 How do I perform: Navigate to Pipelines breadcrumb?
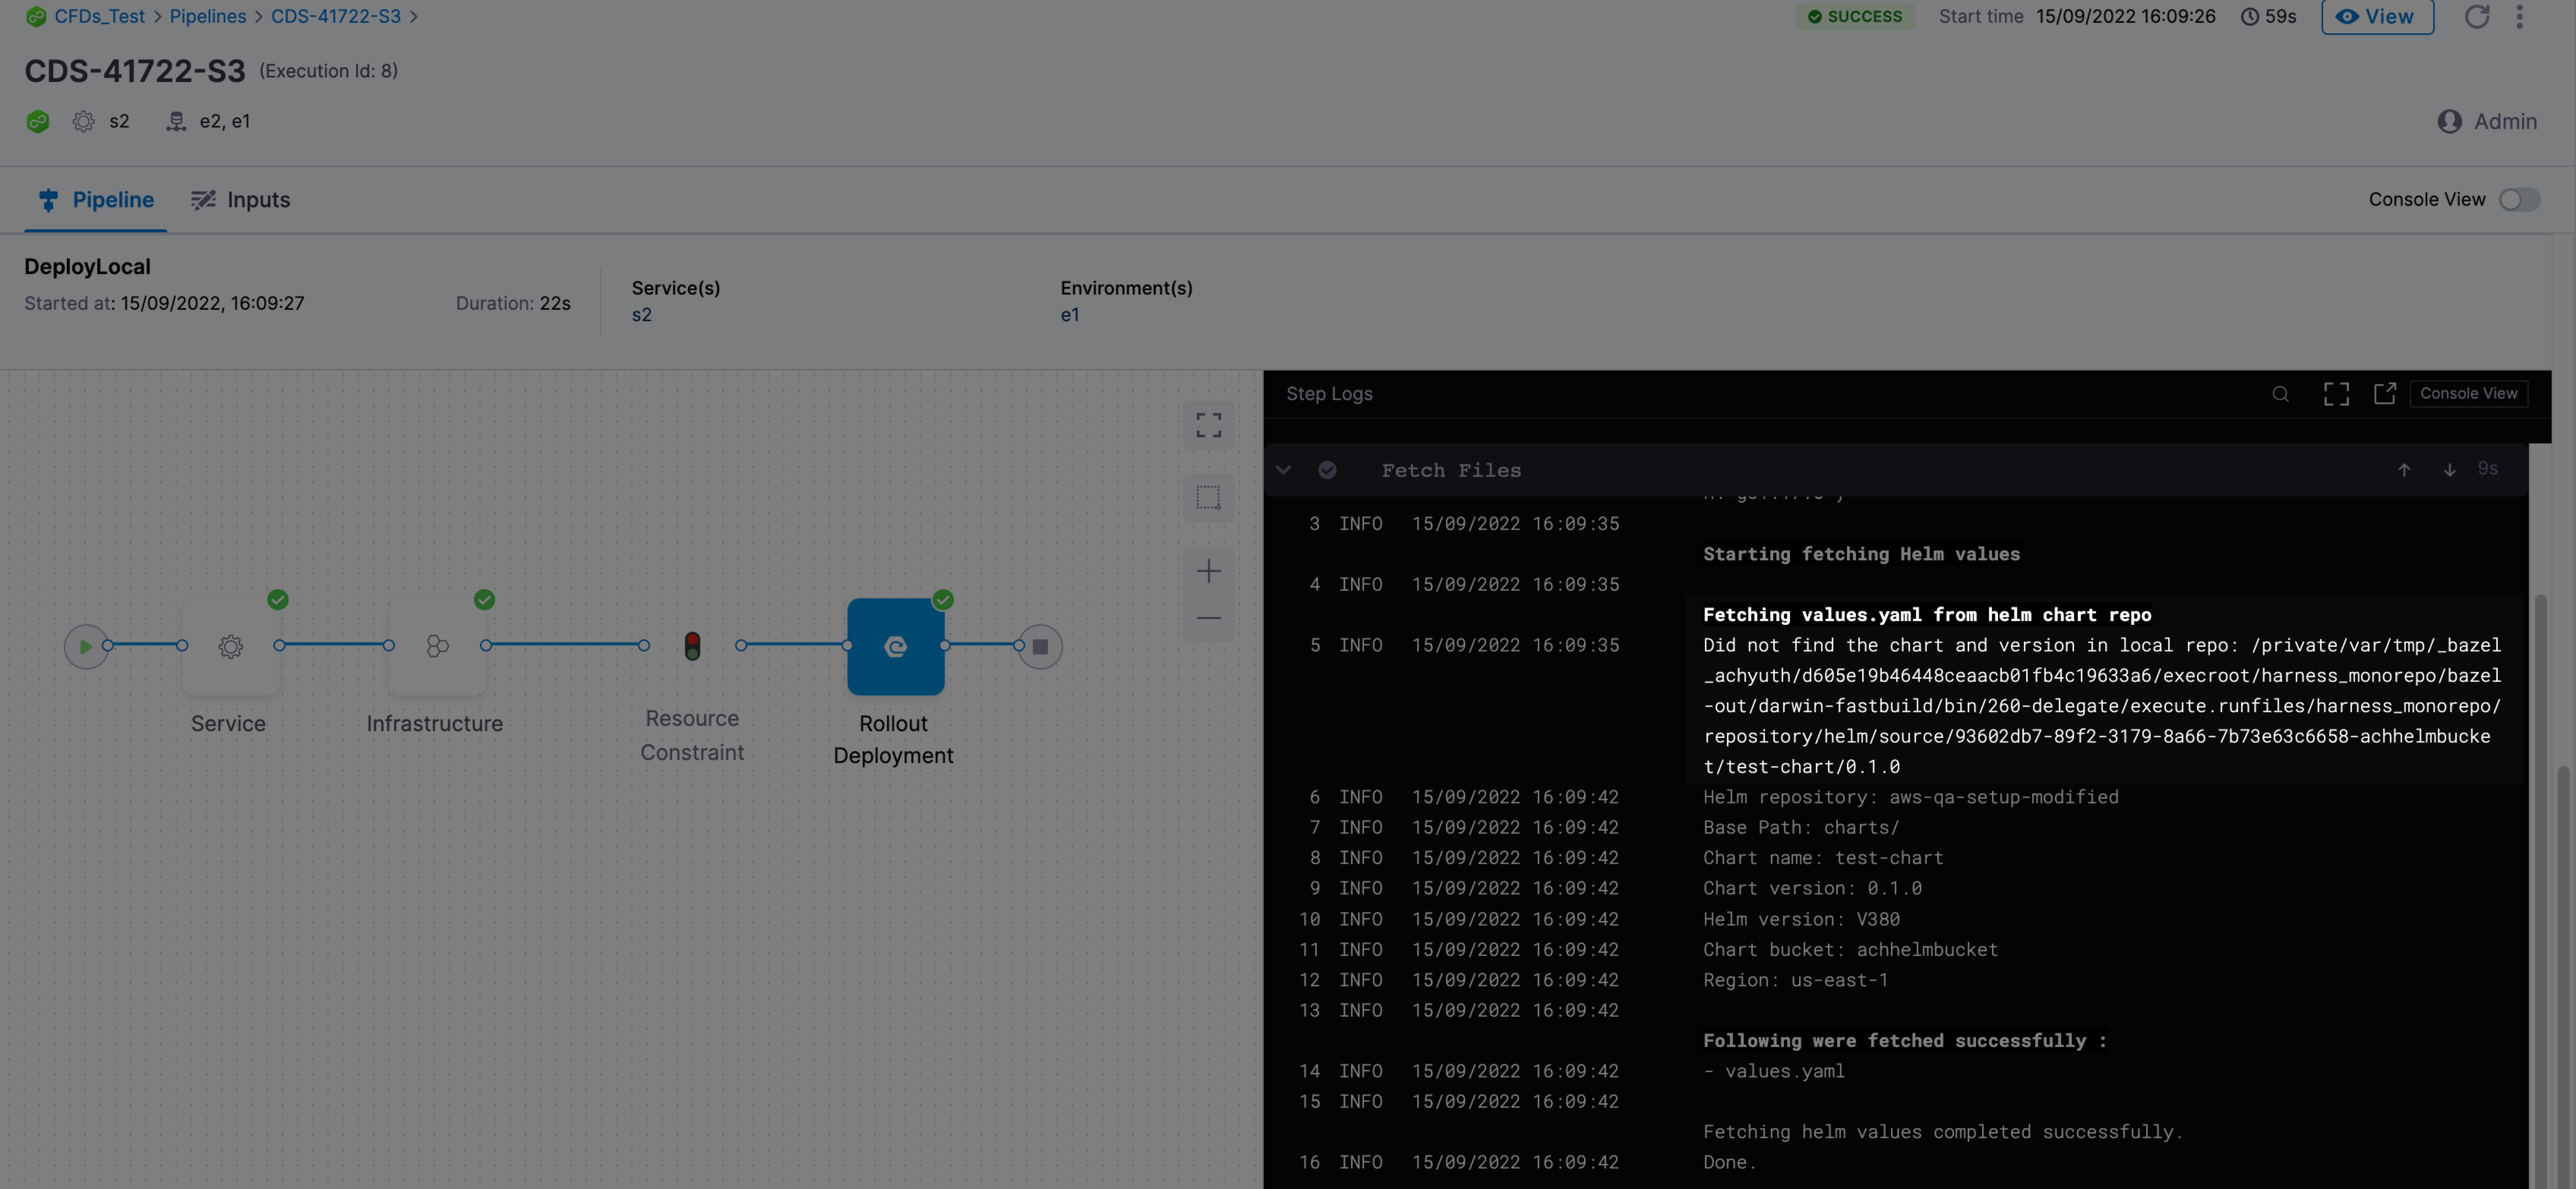click(x=207, y=16)
